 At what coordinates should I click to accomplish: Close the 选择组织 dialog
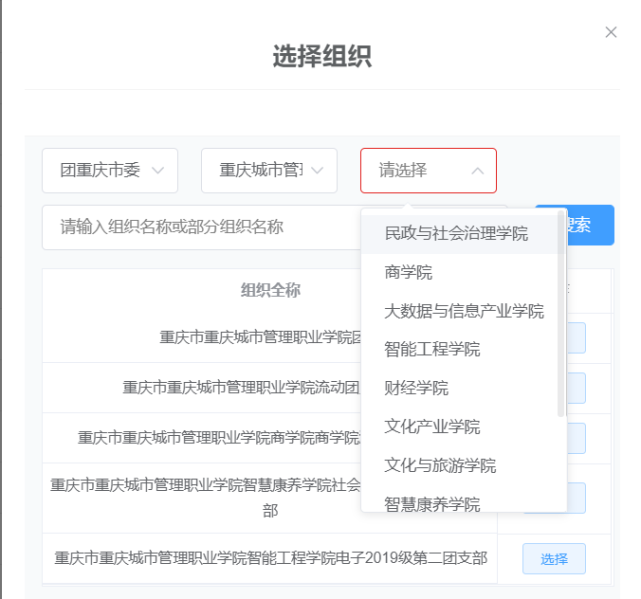click(611, 32)
